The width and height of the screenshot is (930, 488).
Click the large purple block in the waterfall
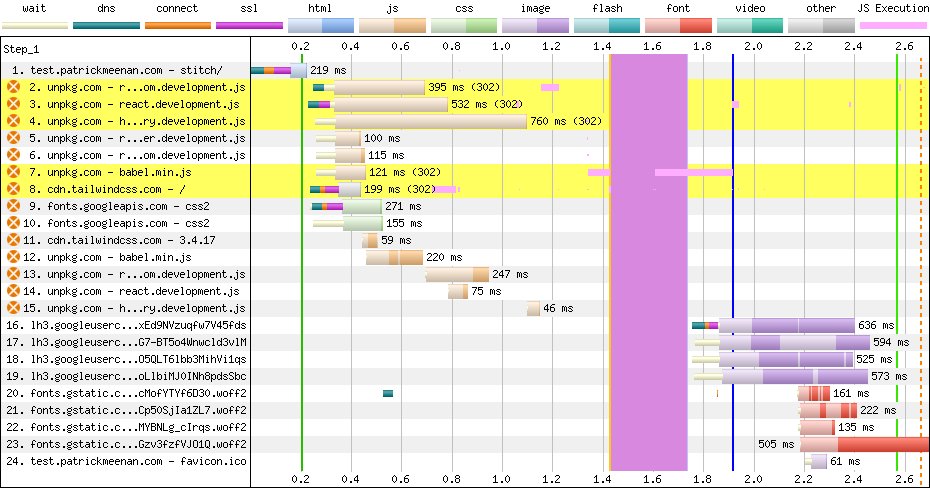(648, 262)
